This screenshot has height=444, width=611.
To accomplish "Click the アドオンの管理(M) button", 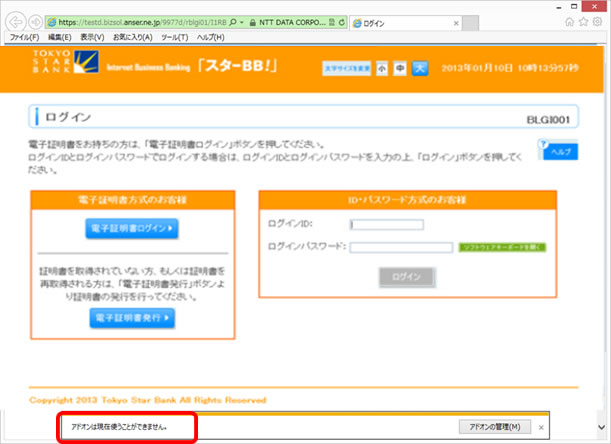I will 495,427.
